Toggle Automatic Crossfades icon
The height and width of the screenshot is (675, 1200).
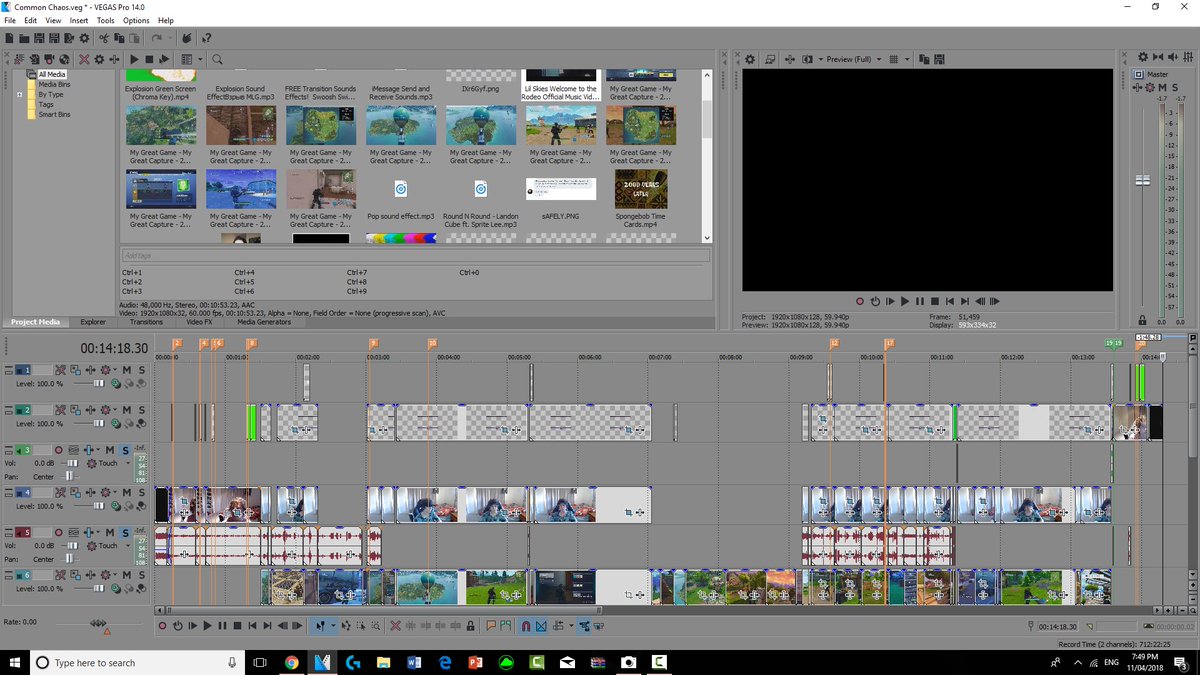coord(541,626)
